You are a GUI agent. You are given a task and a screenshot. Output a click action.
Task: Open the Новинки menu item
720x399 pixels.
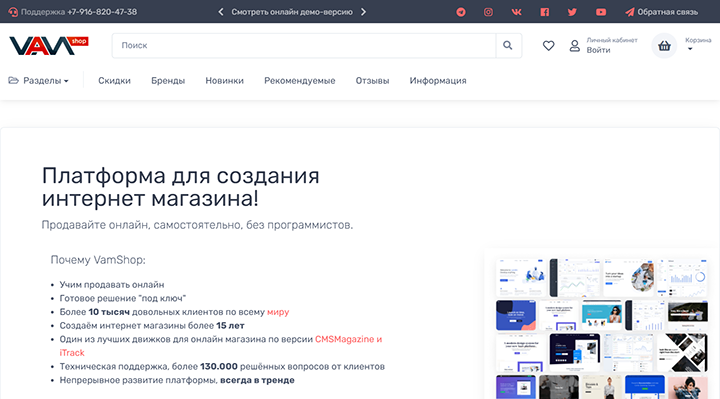coord(225,80)
